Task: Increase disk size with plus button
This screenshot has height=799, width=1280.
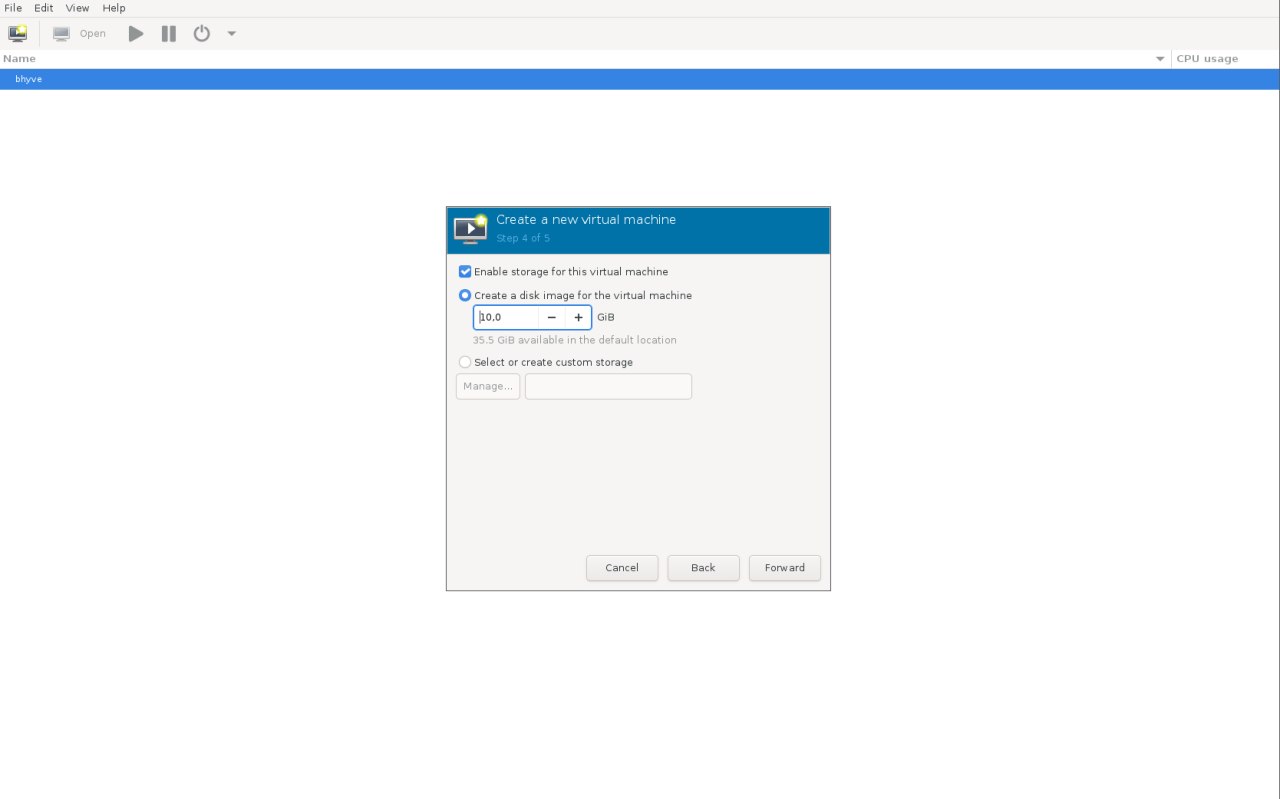Action: point(578,318)
